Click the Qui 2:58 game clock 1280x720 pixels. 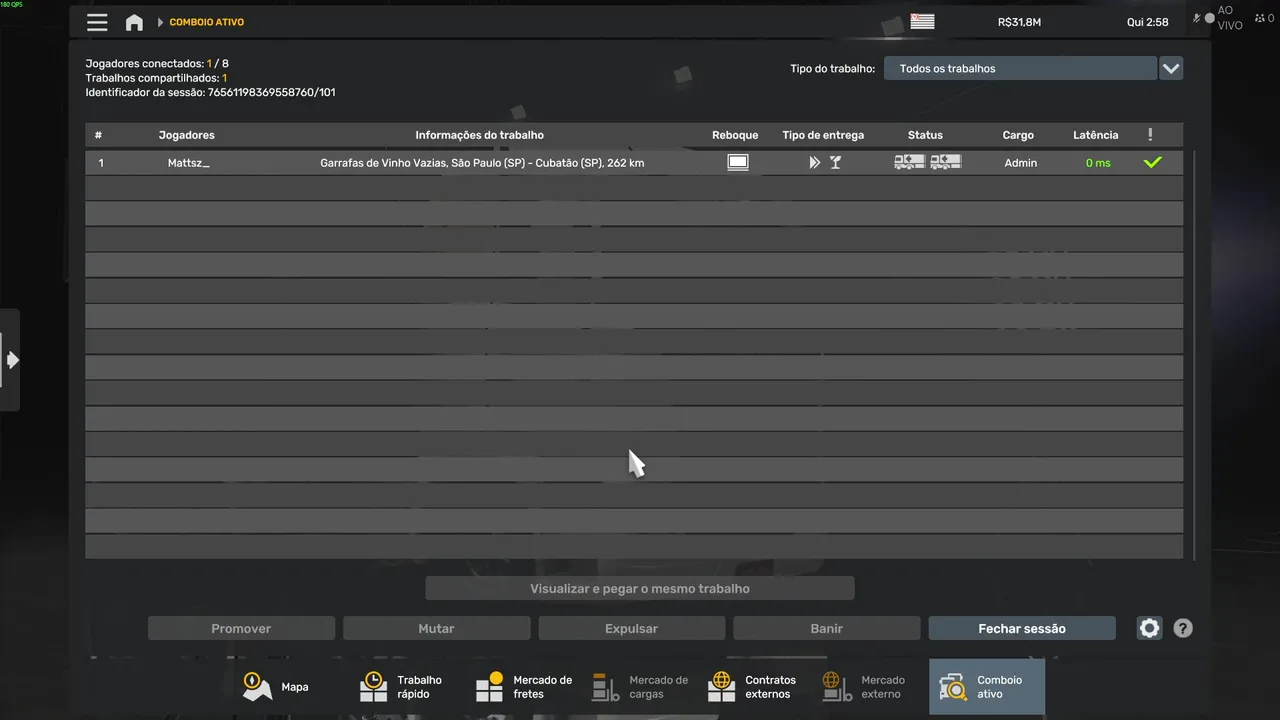[x=1147, y=22]
